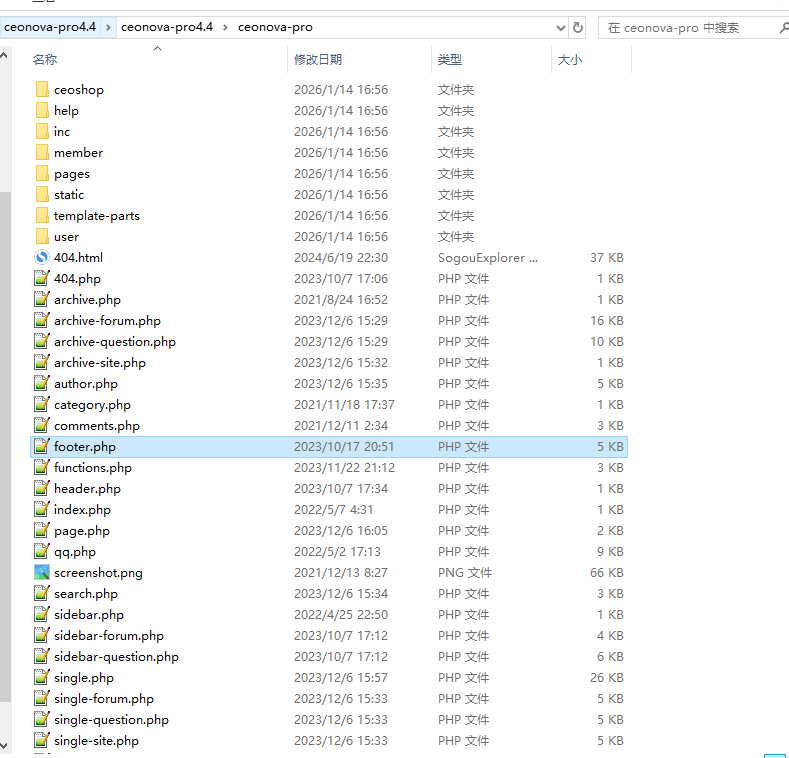
Task: Sort by 类型 column header
Action: click(x=491, y=59)
